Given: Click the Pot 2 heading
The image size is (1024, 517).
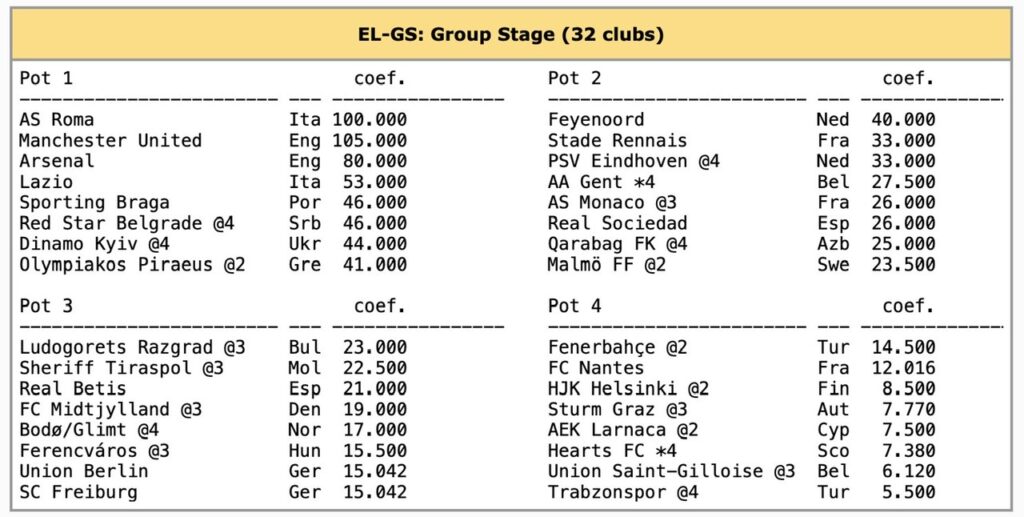Looking at the screenshot, I should point(575,78).
